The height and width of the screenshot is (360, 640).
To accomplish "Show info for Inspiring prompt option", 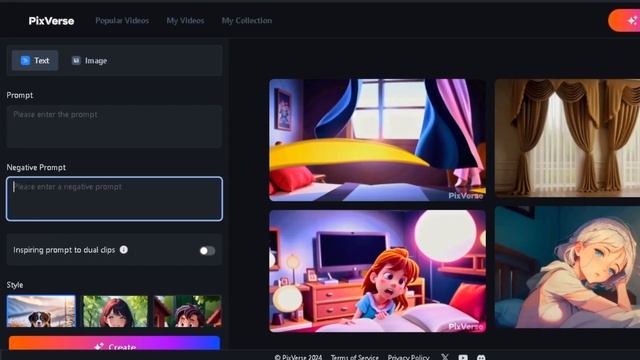I will coord(124,249).
